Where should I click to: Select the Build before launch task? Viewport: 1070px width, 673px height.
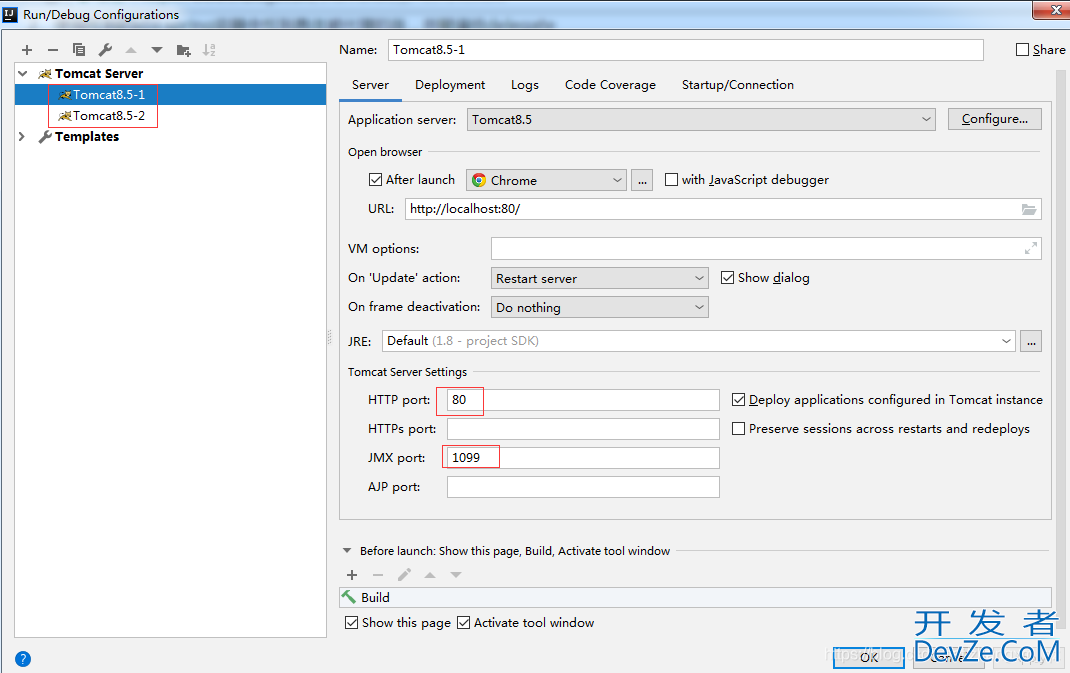695,597
